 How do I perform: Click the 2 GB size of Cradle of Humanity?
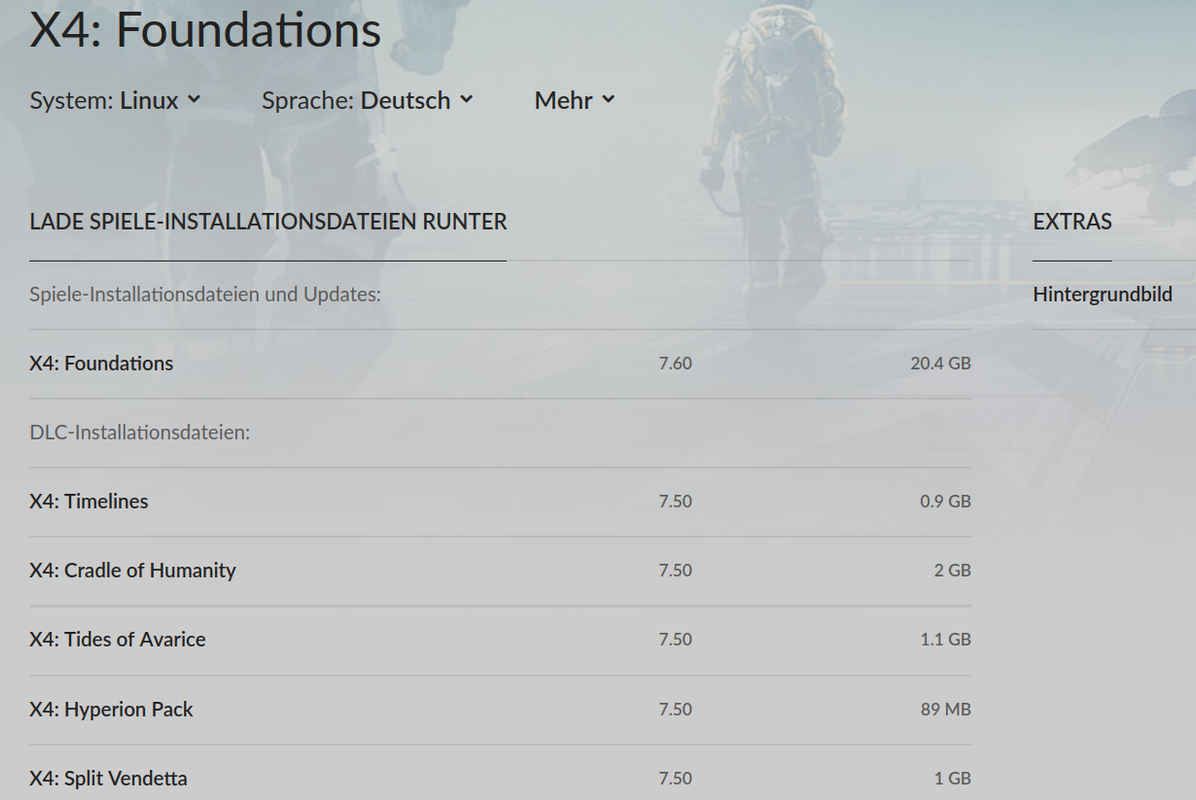(952, 570)
